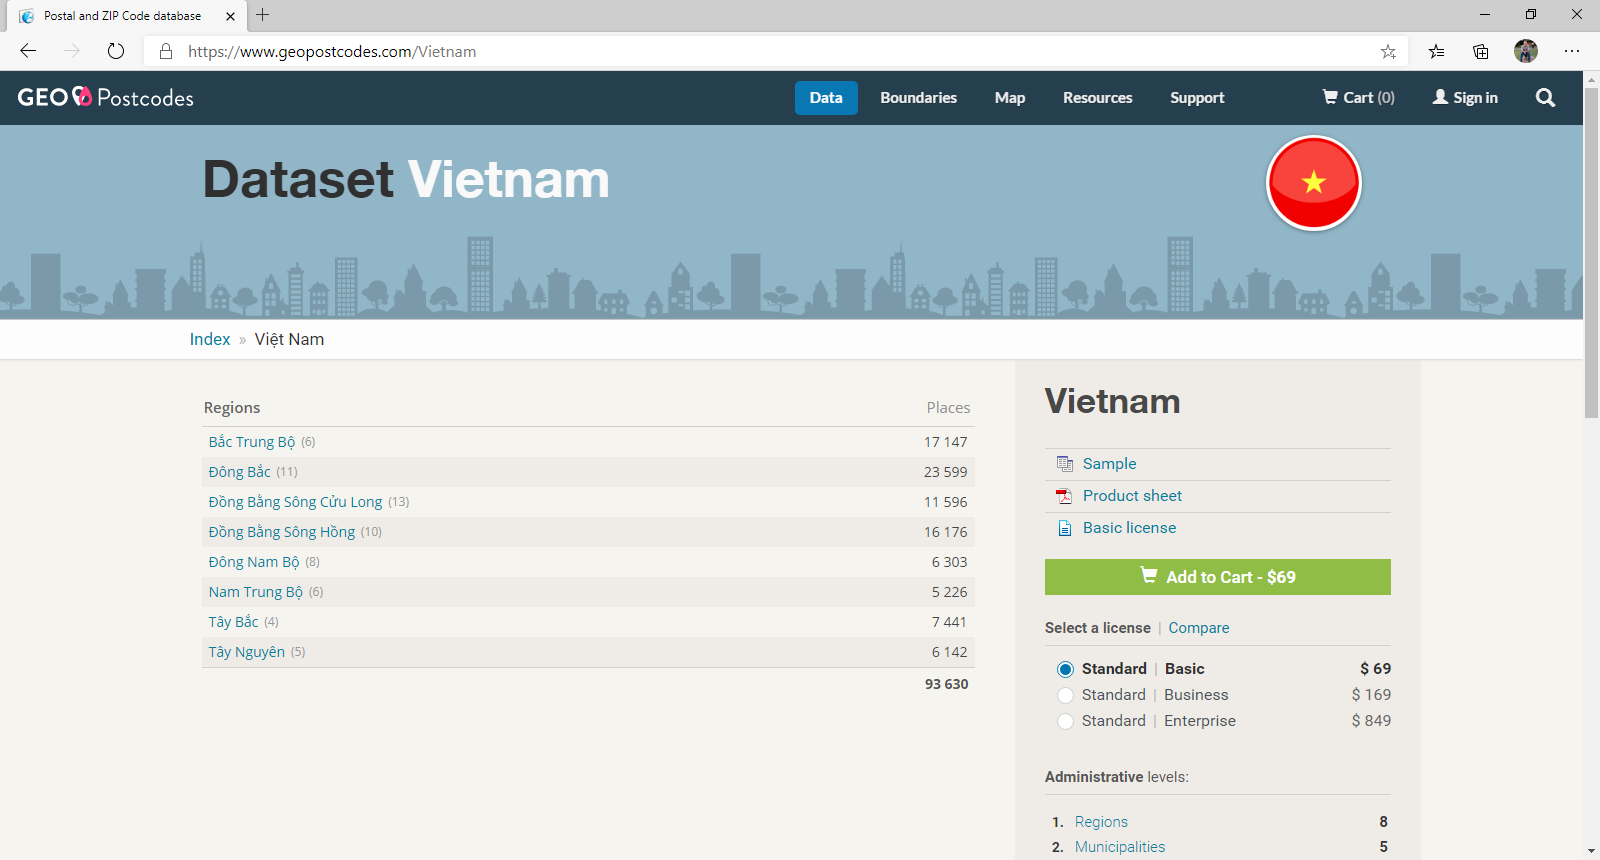Click the site lock icon in address bar
Viewport: 1600px width, 860px height.
point(166,51)
